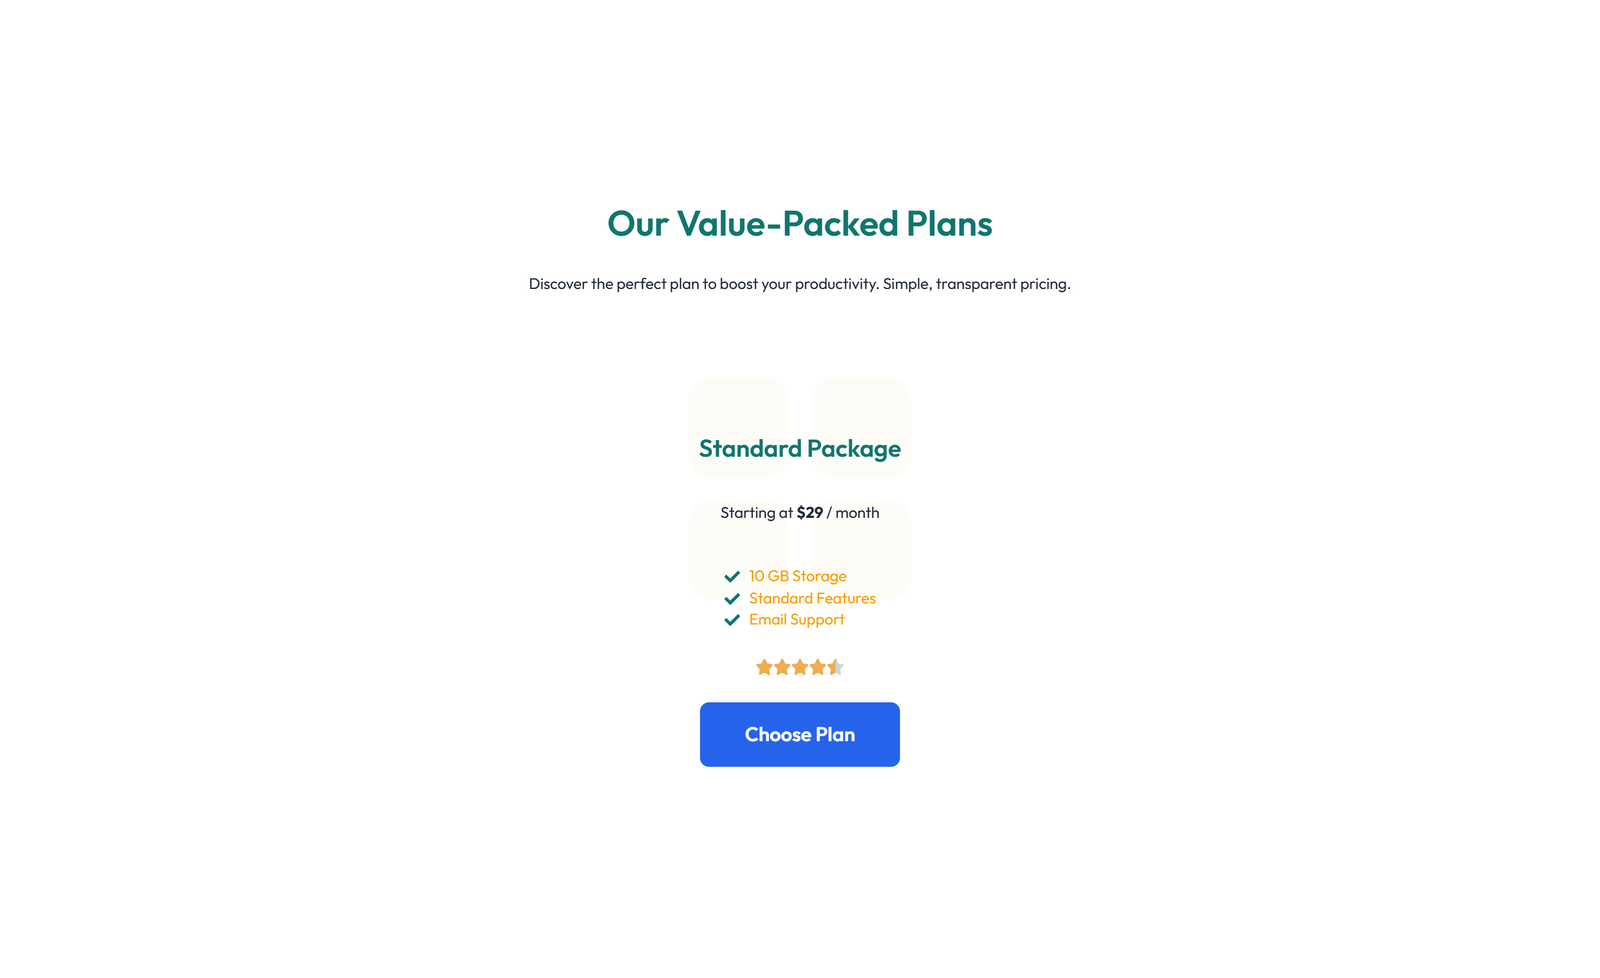This screenshot has width=1600, height=978.
Task: Click the top-left decorative card square
Action: coord(739,428)
